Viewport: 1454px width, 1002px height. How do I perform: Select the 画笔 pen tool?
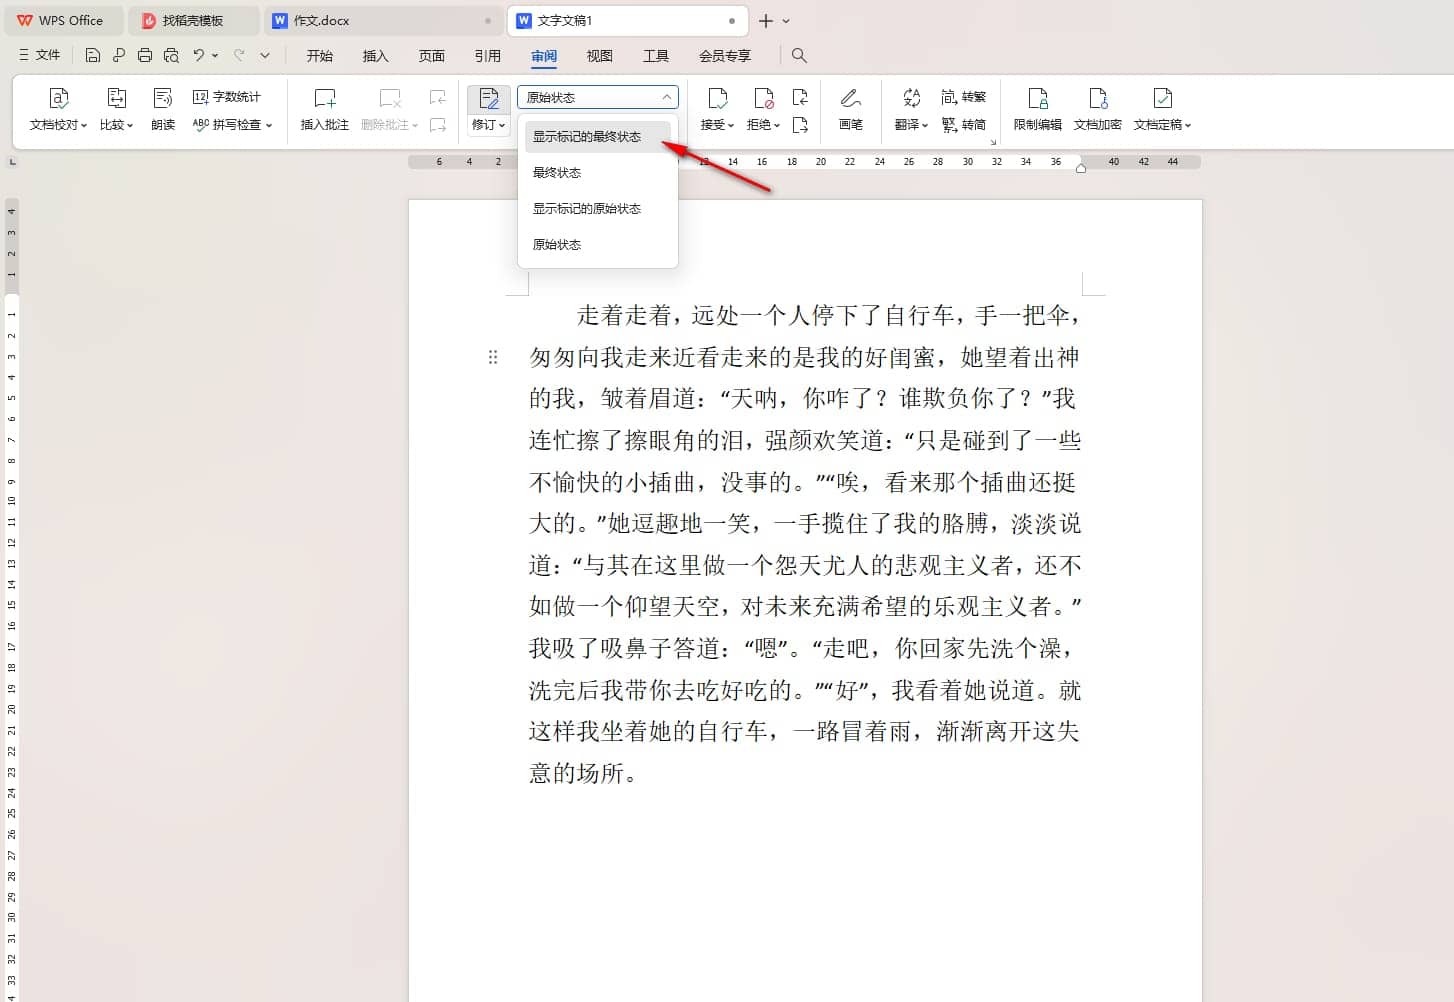click(851, 98)
